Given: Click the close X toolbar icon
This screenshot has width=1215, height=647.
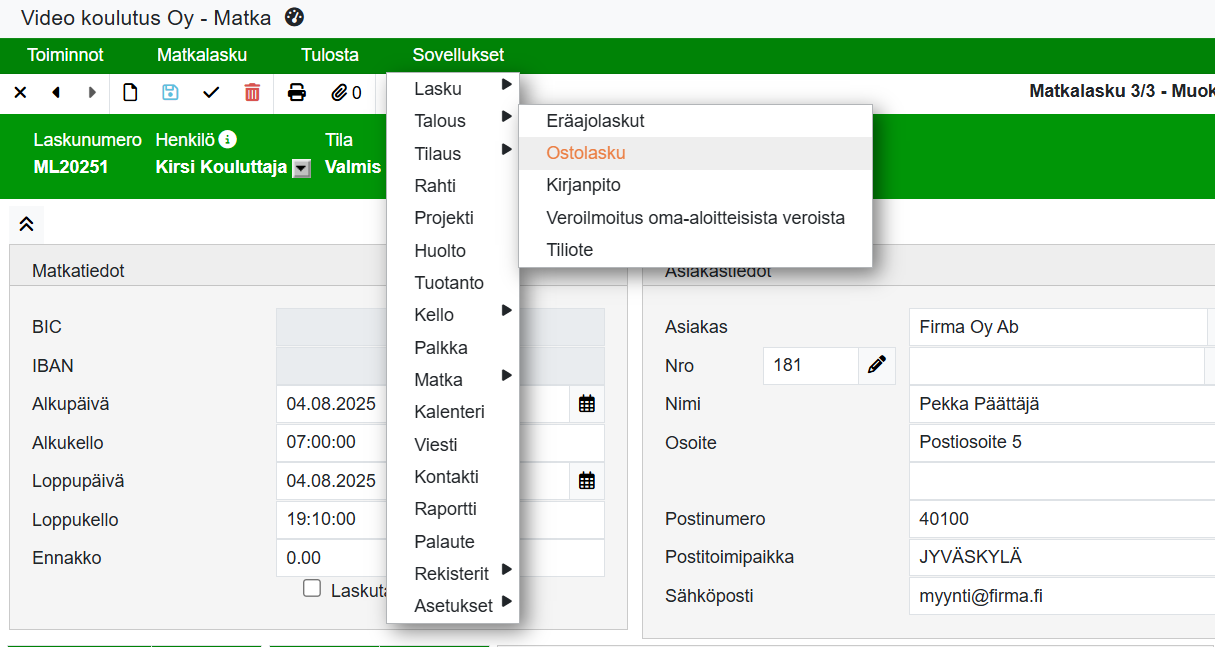Looking at the screenshot, I should point(20,93).
